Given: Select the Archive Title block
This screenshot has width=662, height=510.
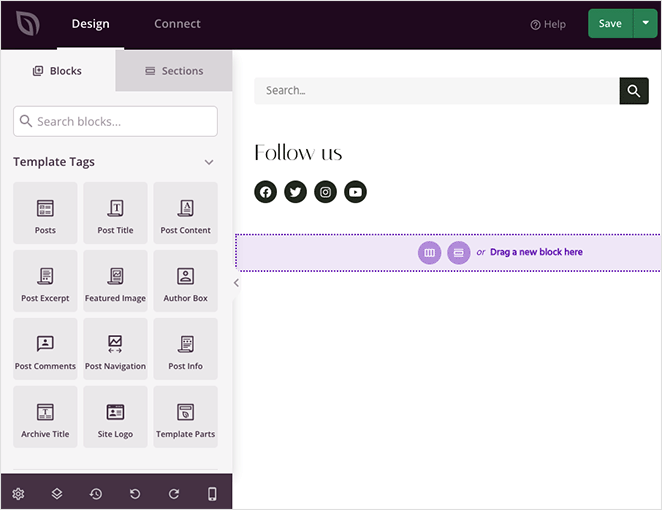Looking at the screenshot, I should pyautogui.click(x=45, y=417).
